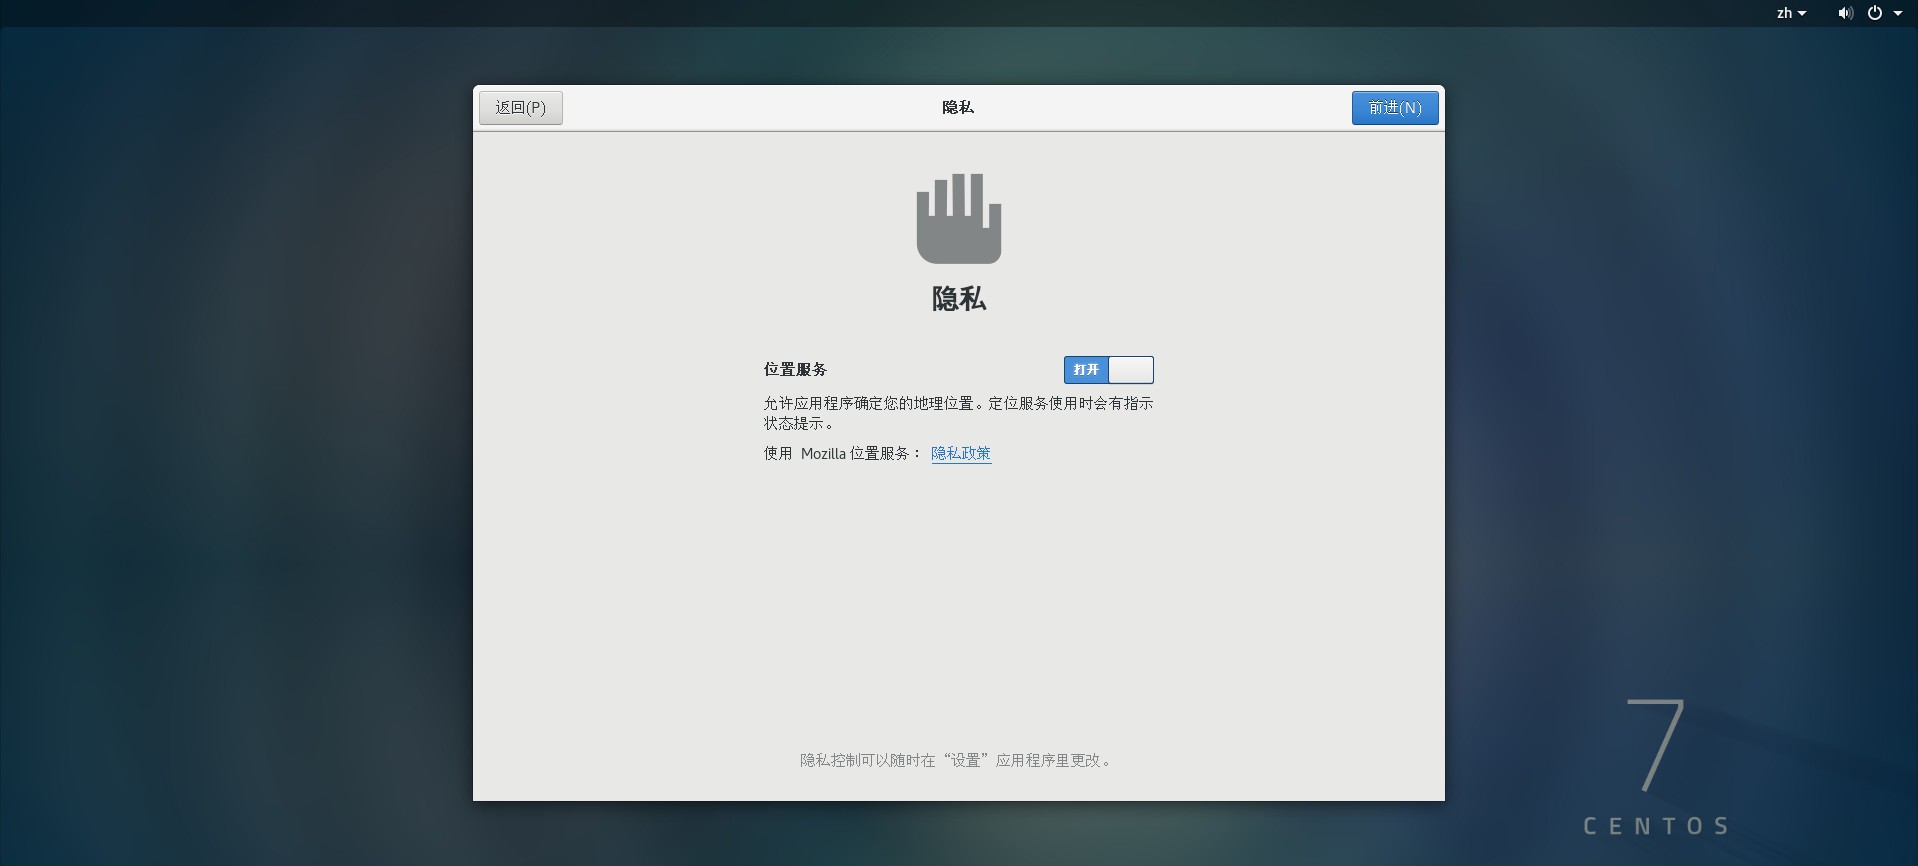Image resolution: width=1918 pixels, height=866 pixels.
Task: Click the 前进(N) next button
Action: pos(1395,108)
